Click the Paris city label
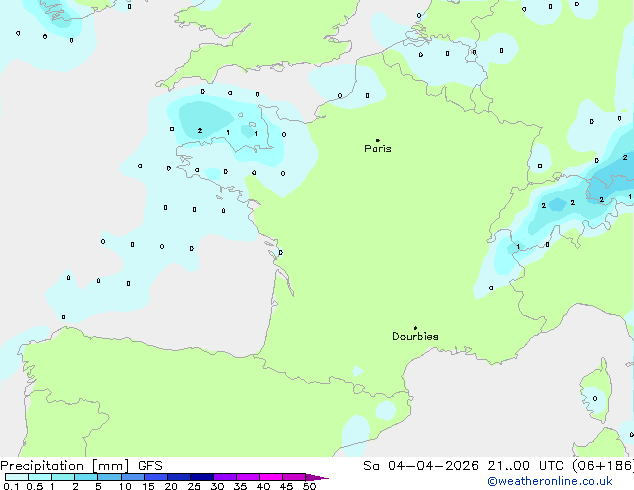 point(378,149)
